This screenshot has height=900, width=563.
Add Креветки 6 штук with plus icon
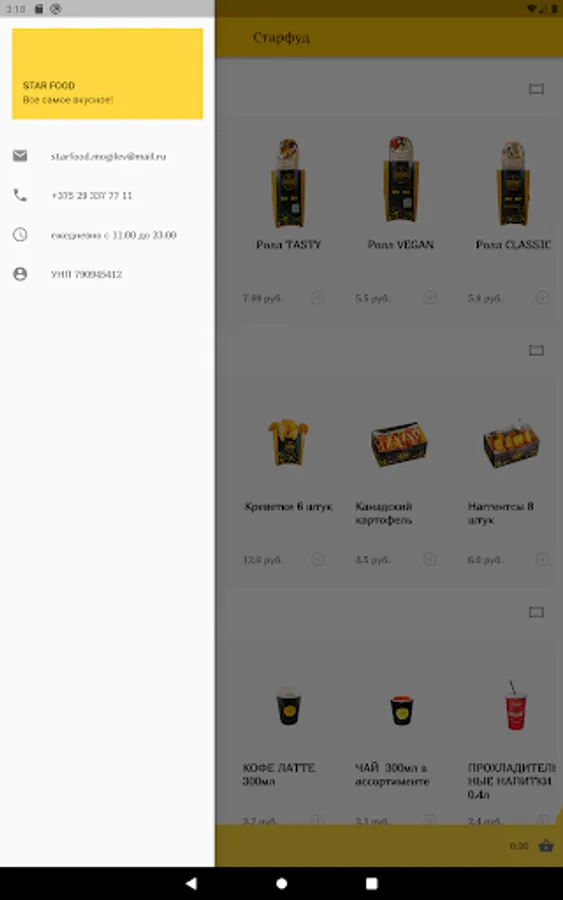tap(317, 559)
